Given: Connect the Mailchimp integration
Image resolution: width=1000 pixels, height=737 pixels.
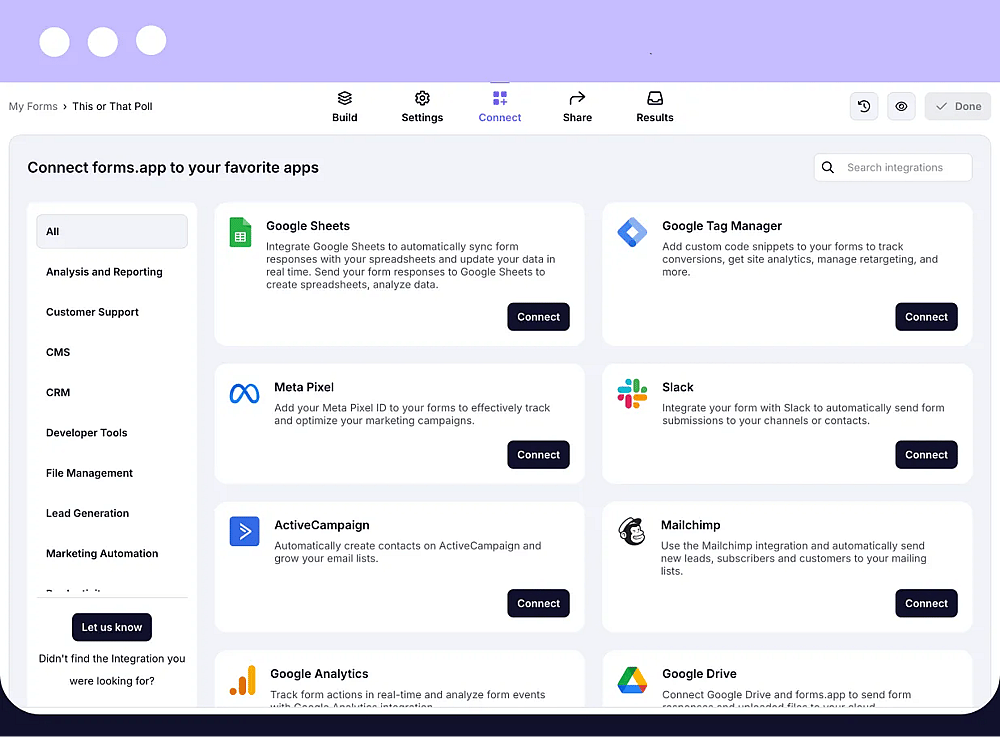Looking at the screenshot, I should pyautogui.click(x=926, y=603).
